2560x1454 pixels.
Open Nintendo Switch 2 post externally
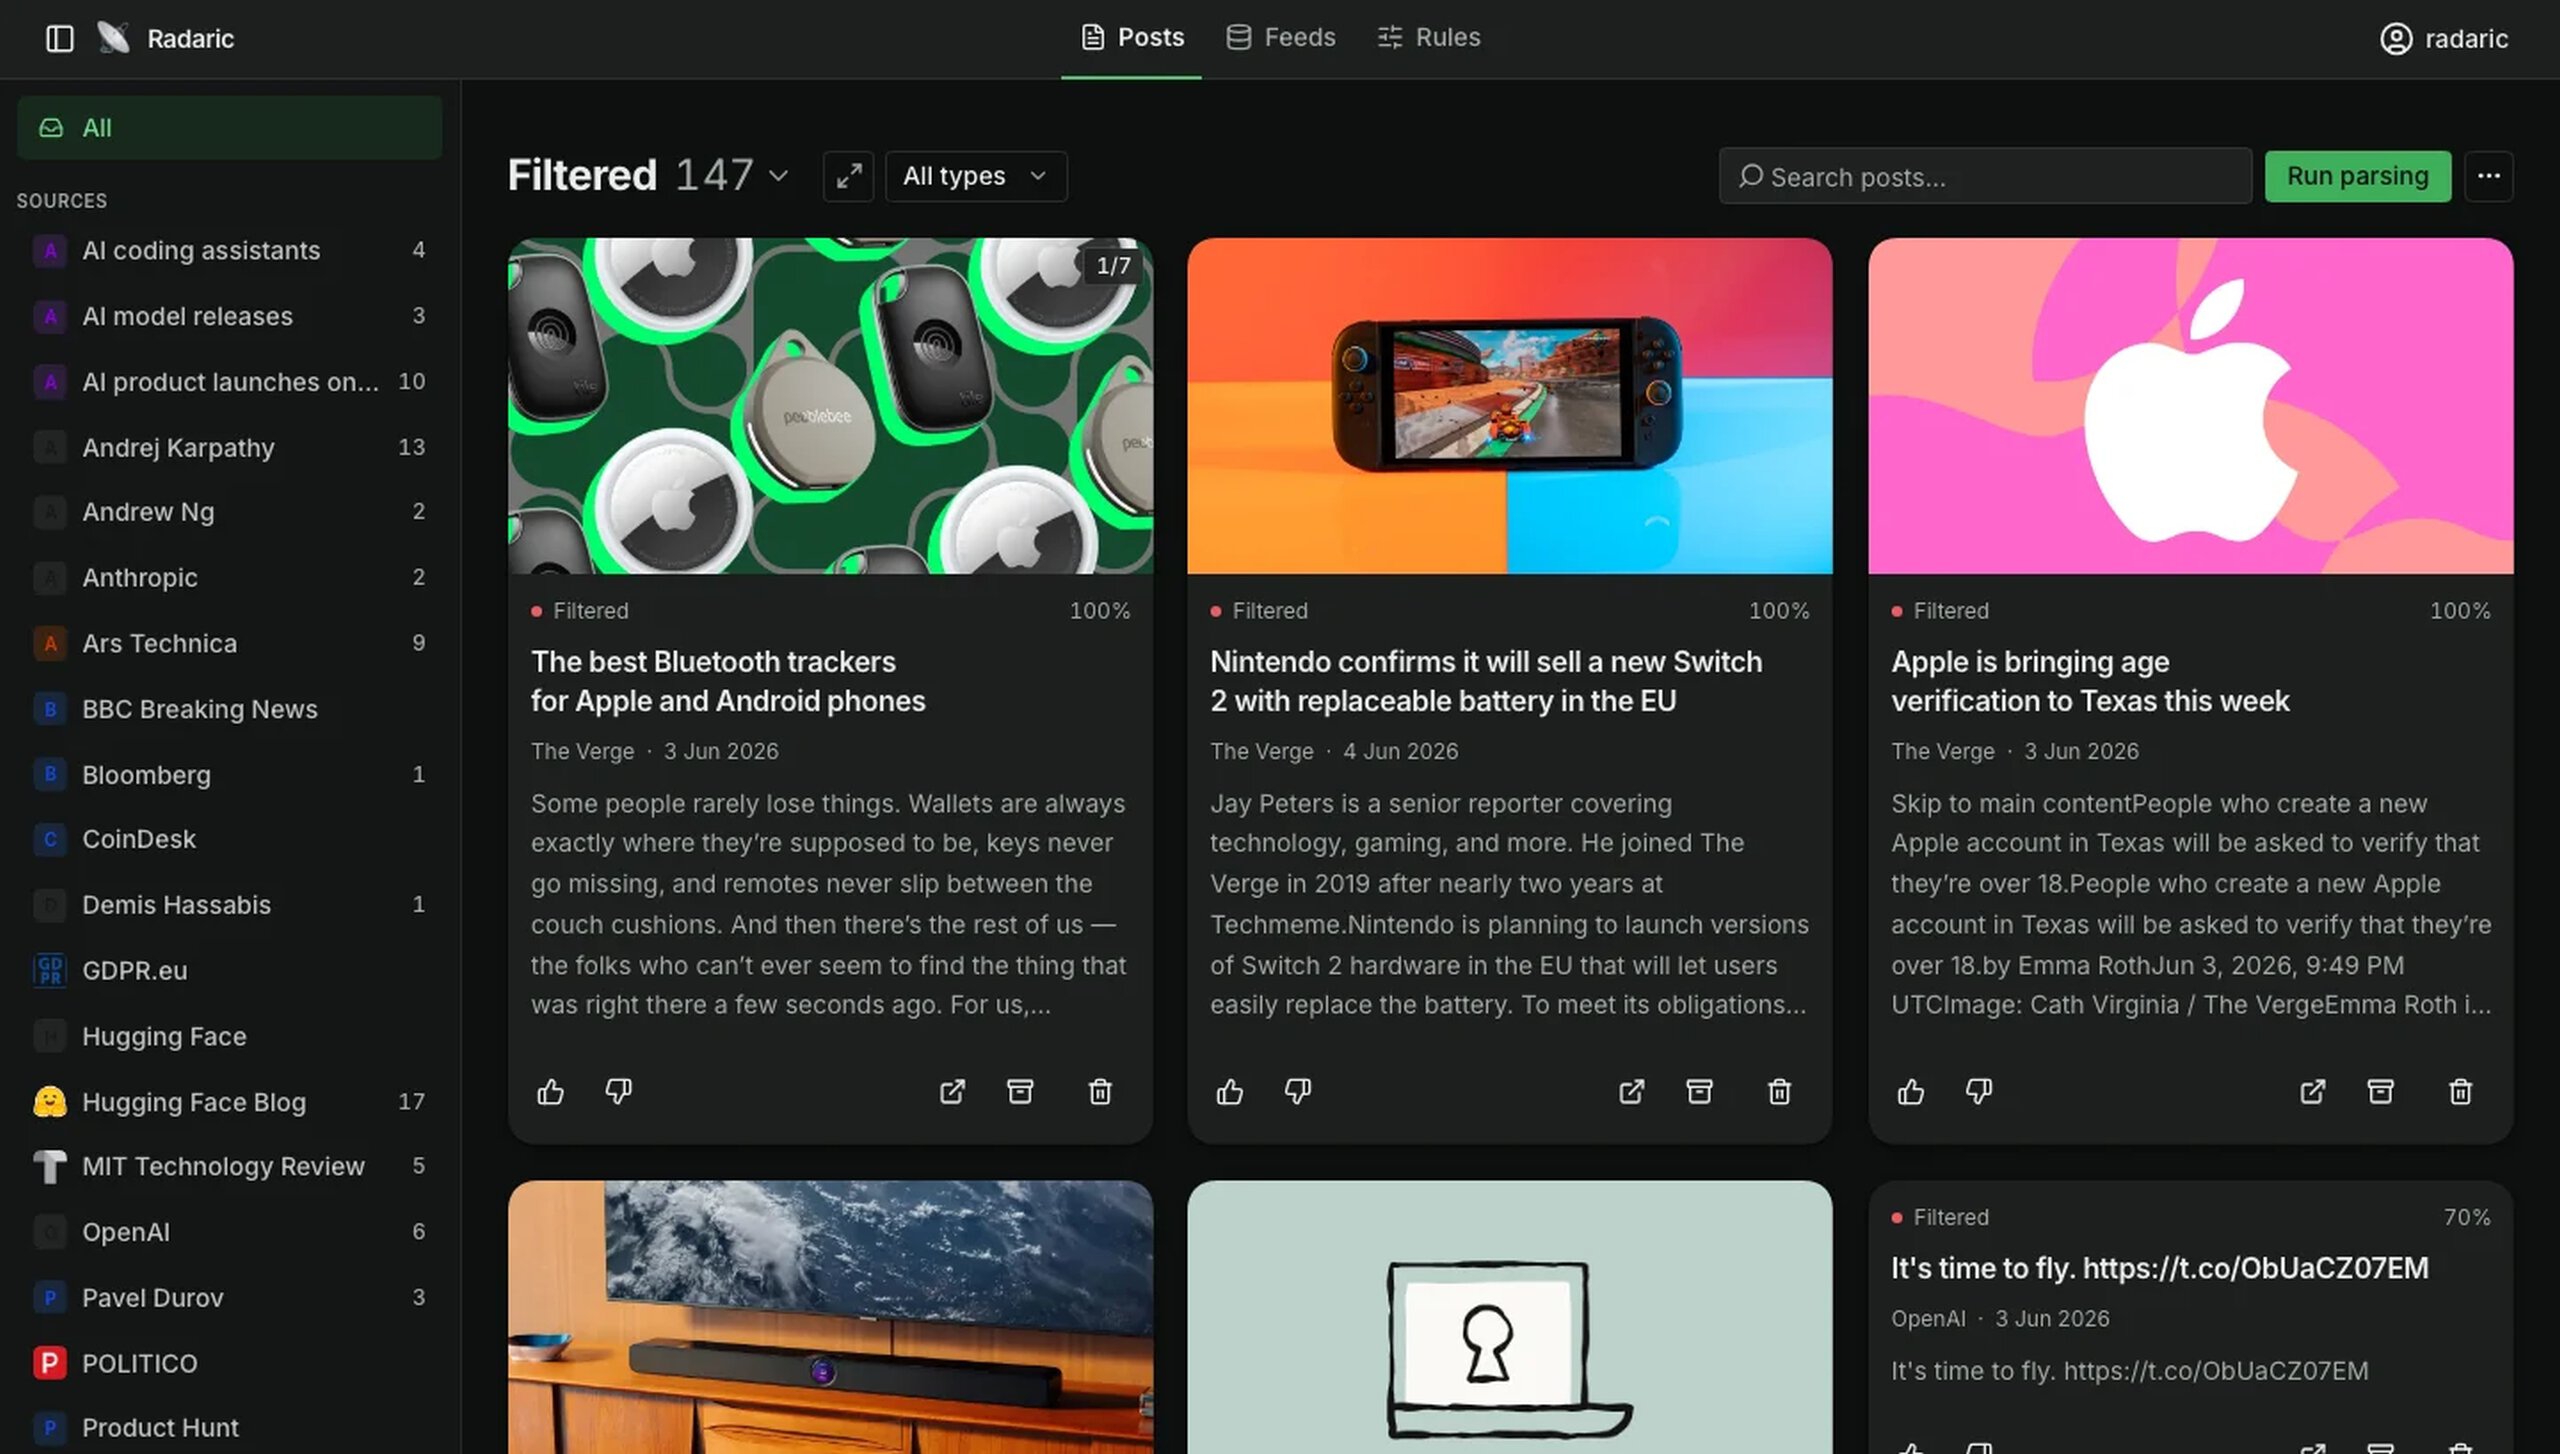click(1631, 1091)
